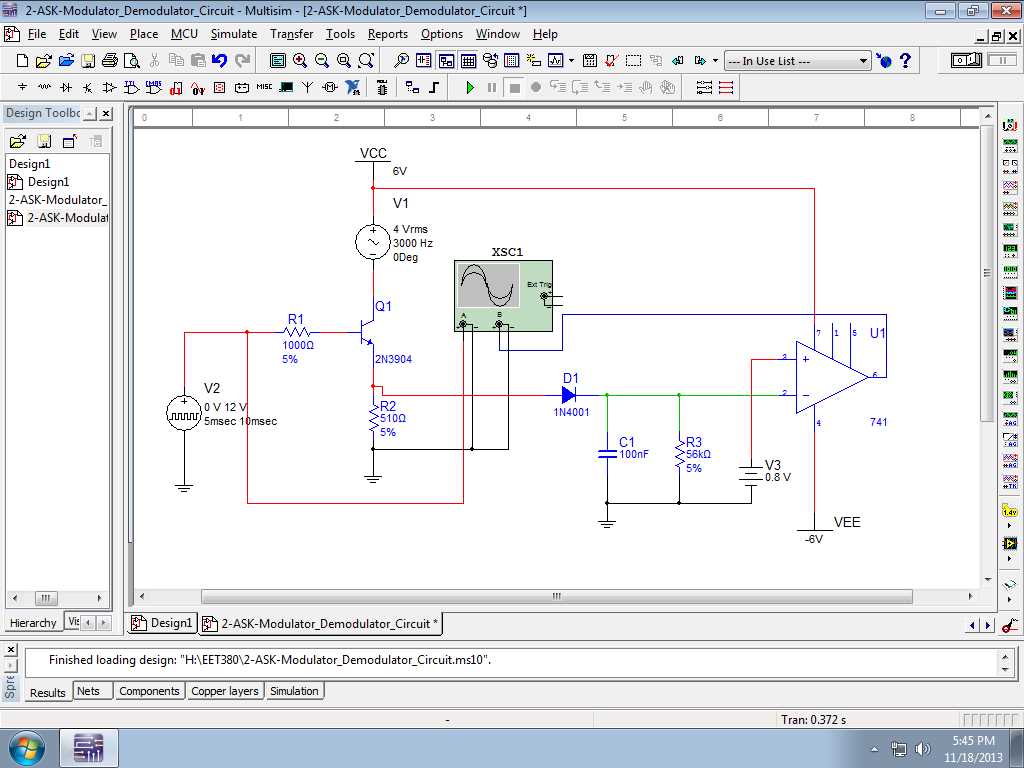Click the schematic vertical scrollbar thumb

[987, 273]
